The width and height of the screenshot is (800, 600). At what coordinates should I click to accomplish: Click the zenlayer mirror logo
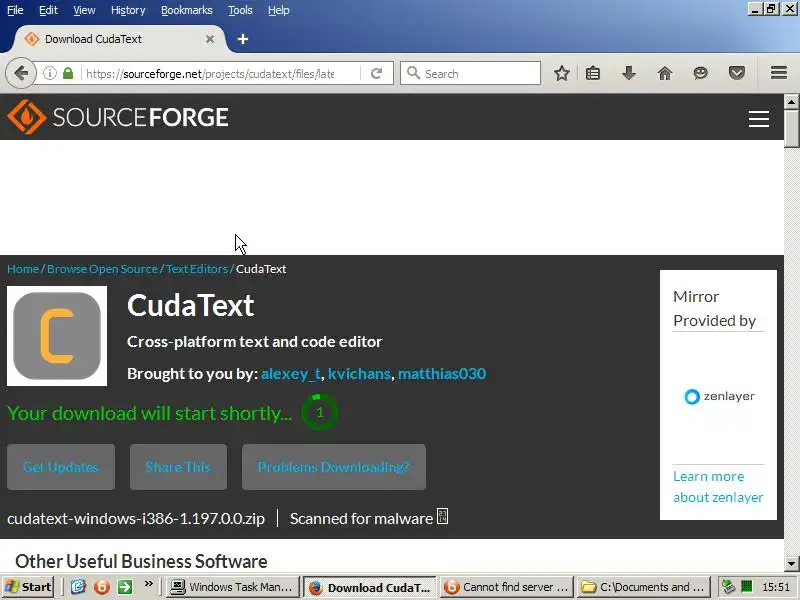coord(719,396)
